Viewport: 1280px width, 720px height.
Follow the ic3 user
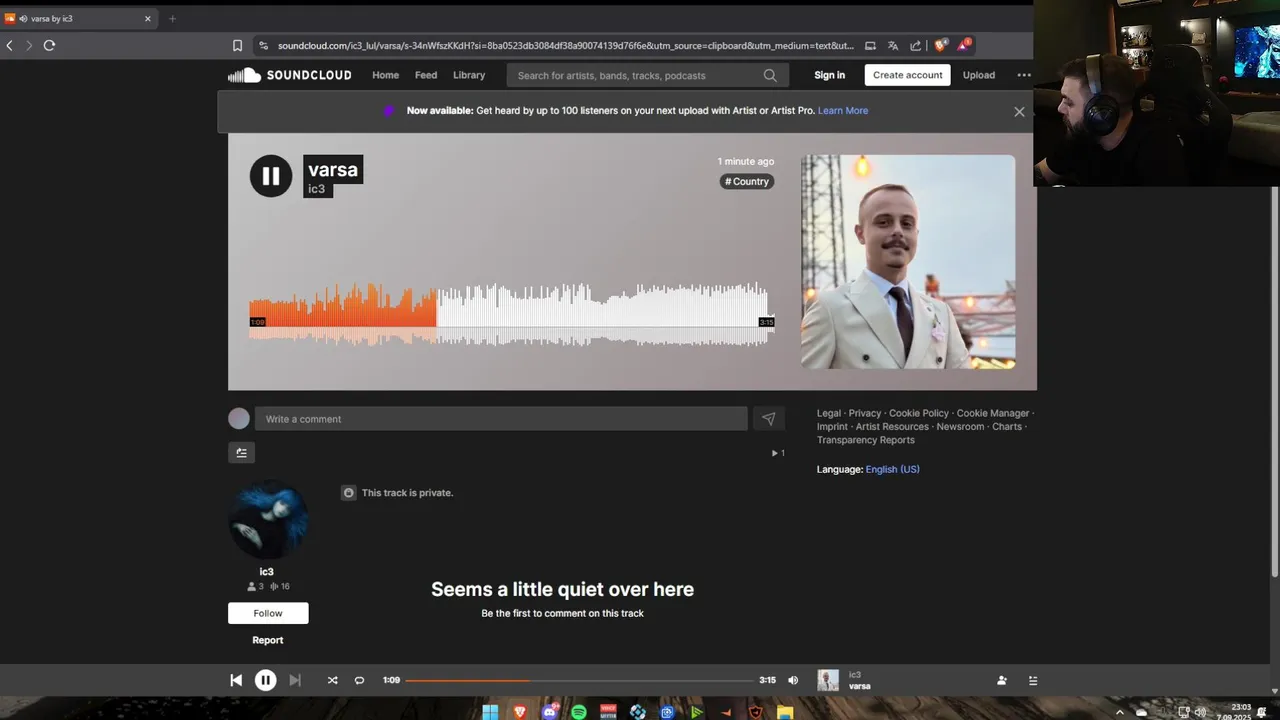click(268, 613)
